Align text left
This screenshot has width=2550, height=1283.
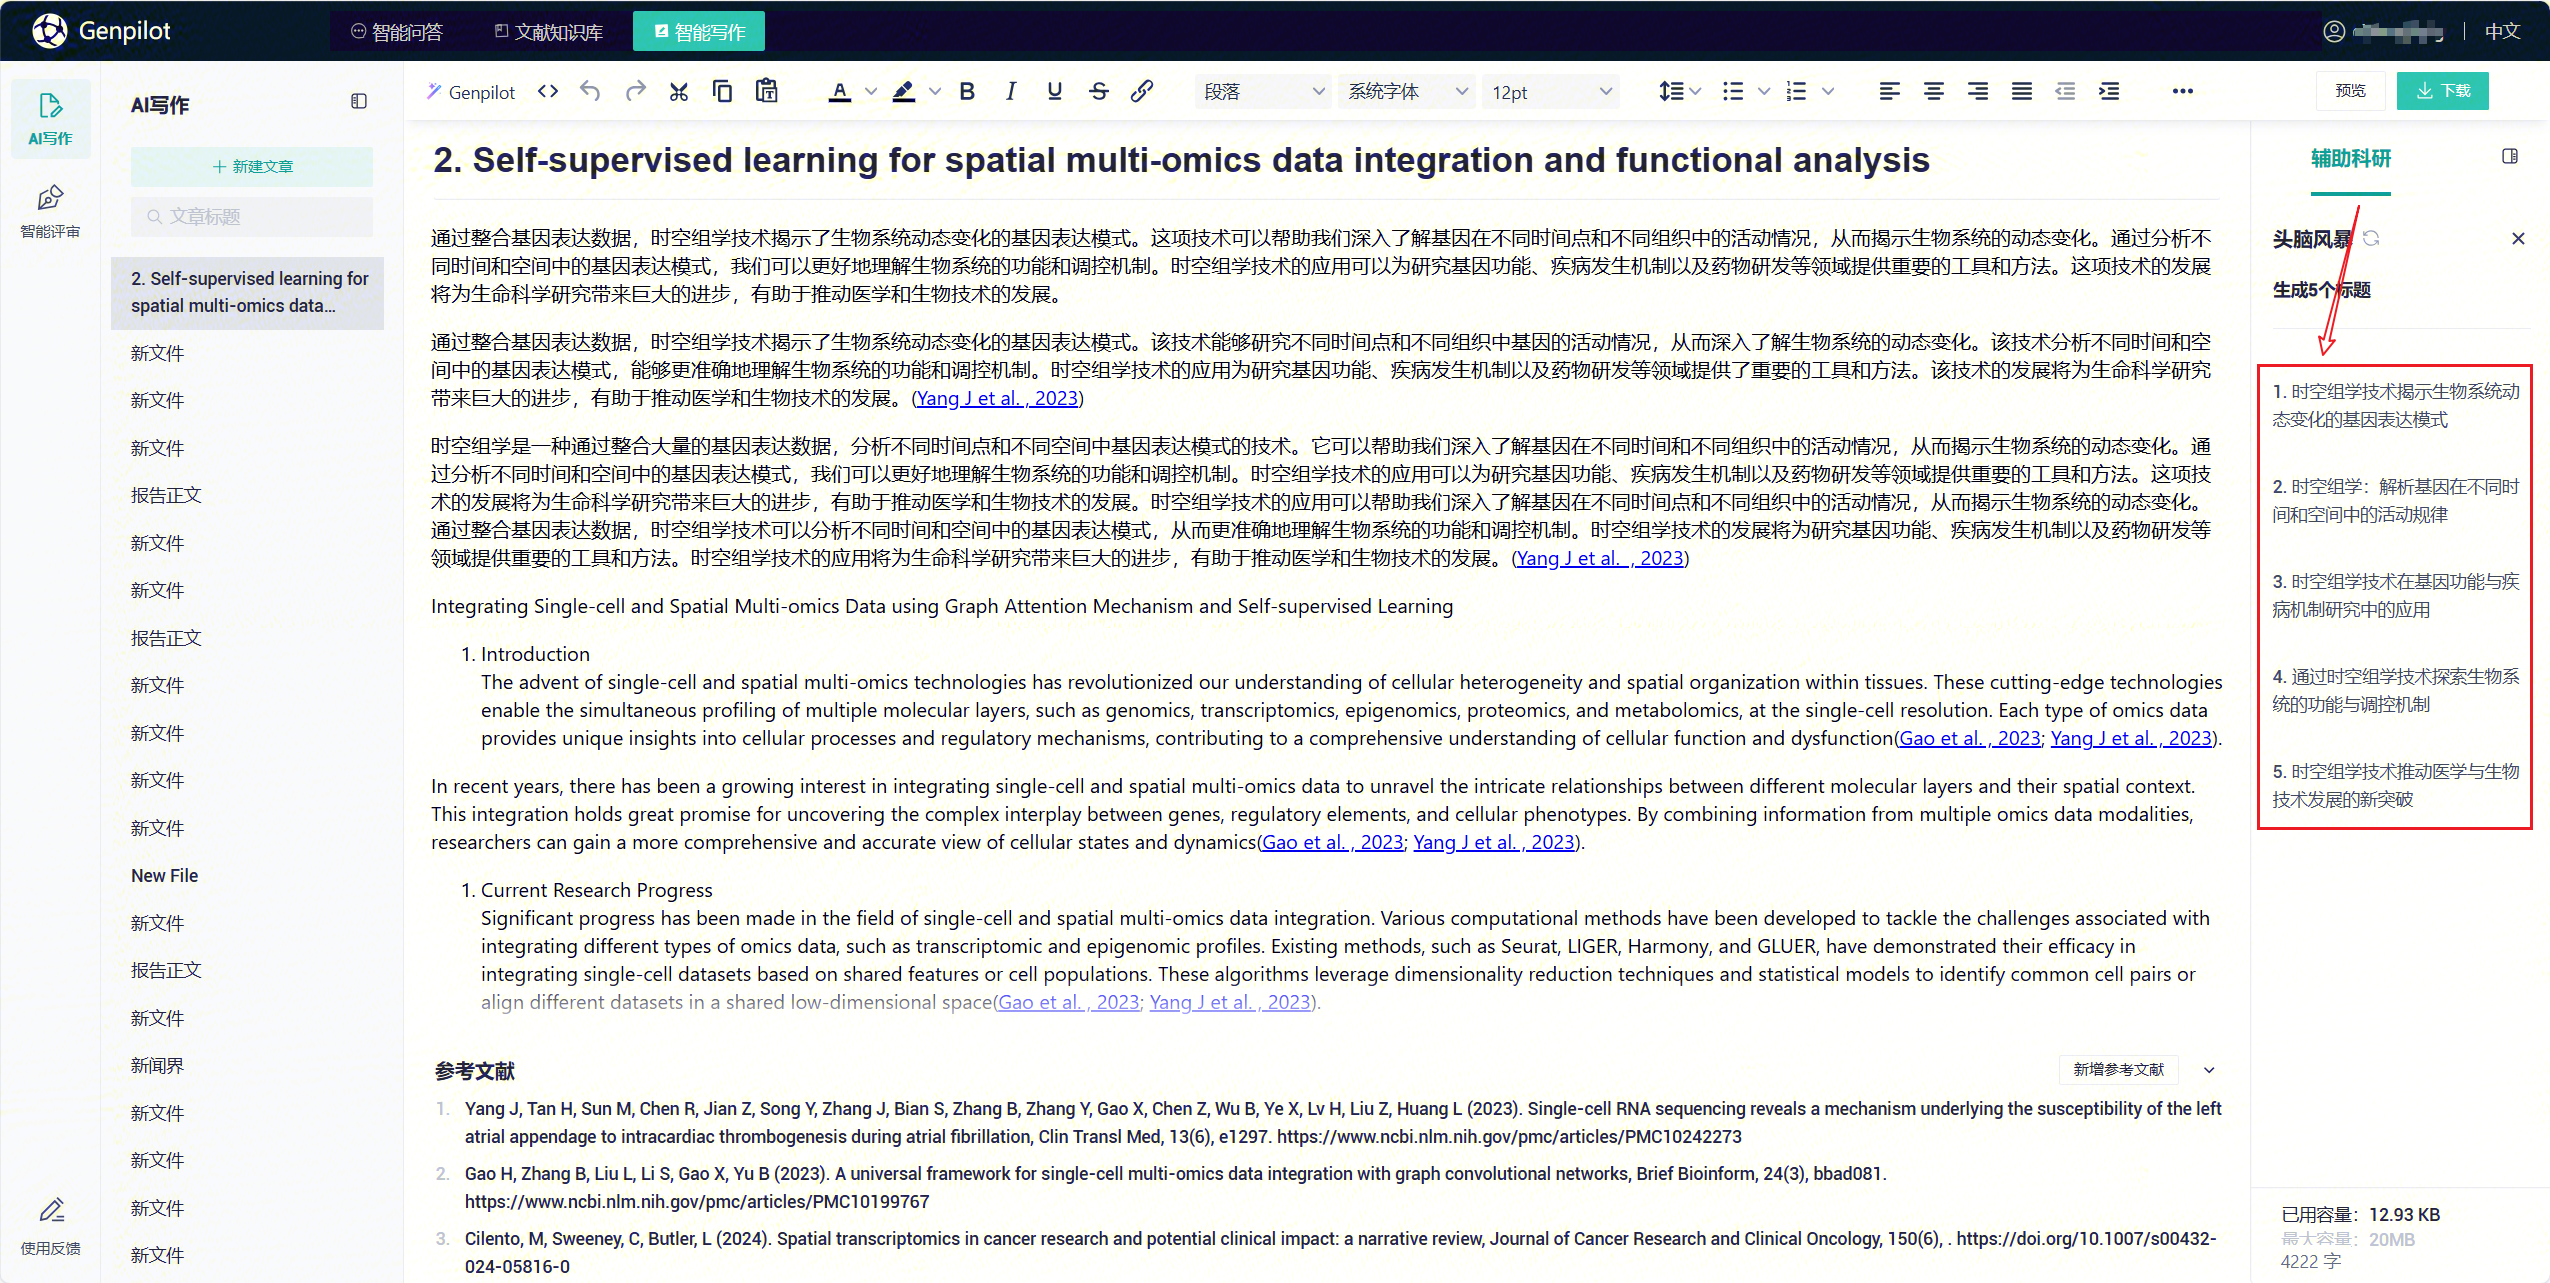pos(1889,92)
